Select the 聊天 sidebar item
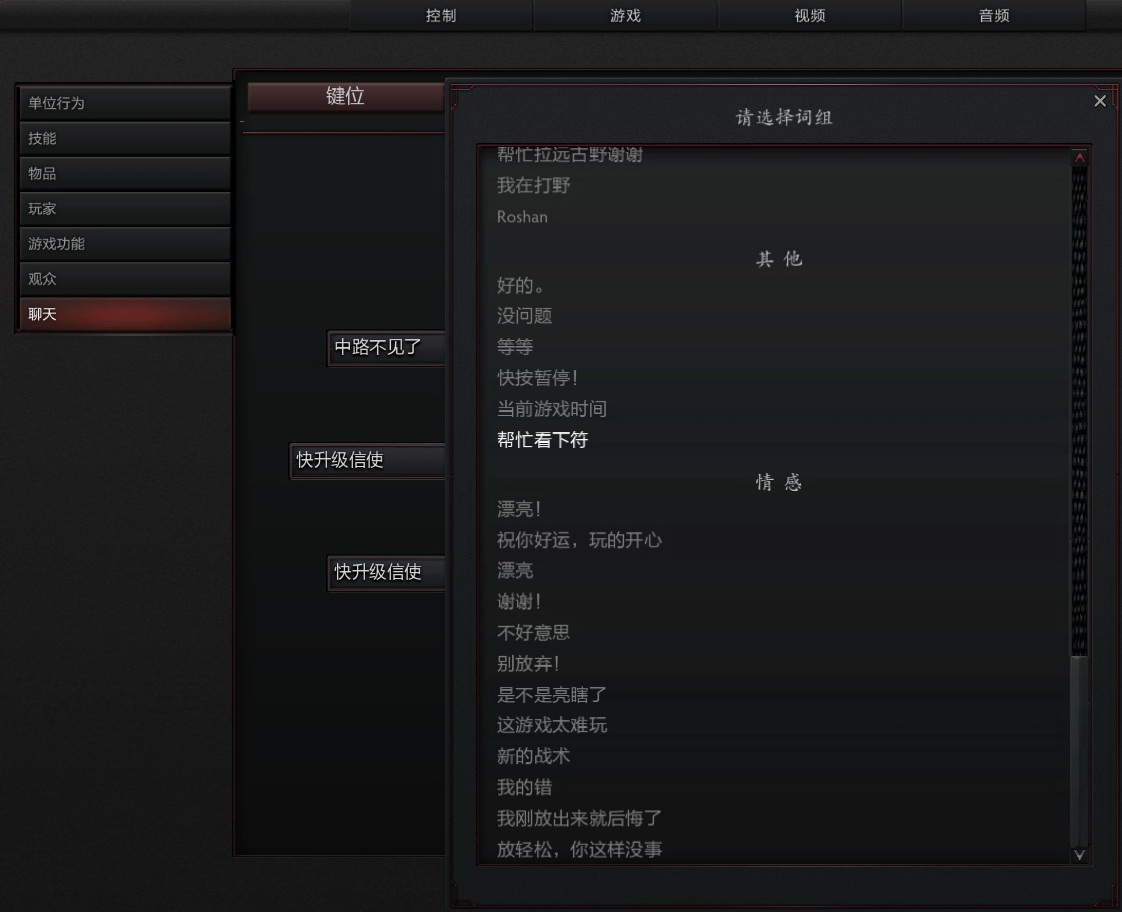This screenshot has height=912, width=1122. (x=125, y=314)
